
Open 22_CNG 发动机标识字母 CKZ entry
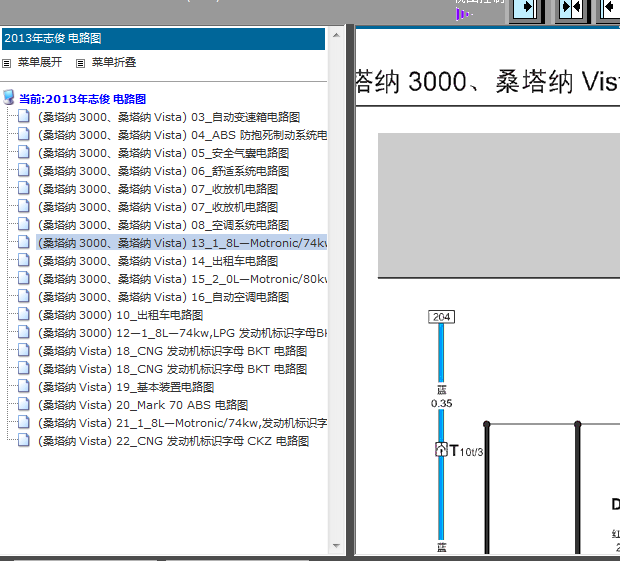(x=173, y=441)
